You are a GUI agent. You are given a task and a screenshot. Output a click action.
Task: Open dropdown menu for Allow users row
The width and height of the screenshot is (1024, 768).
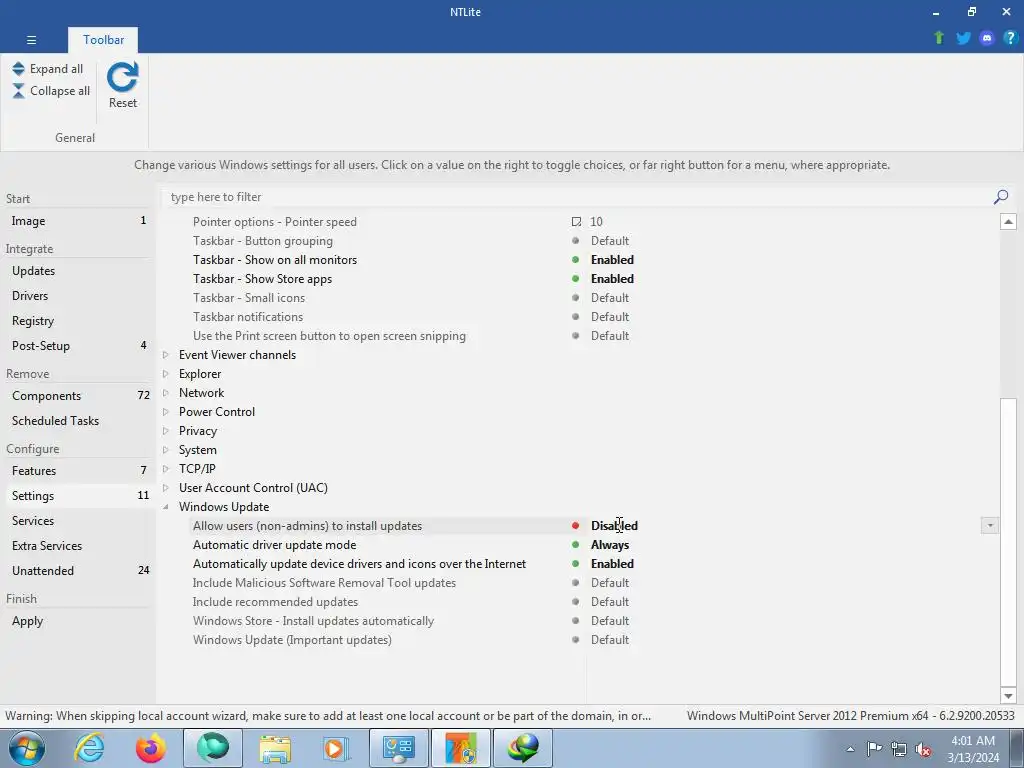(x=989, y=526)
